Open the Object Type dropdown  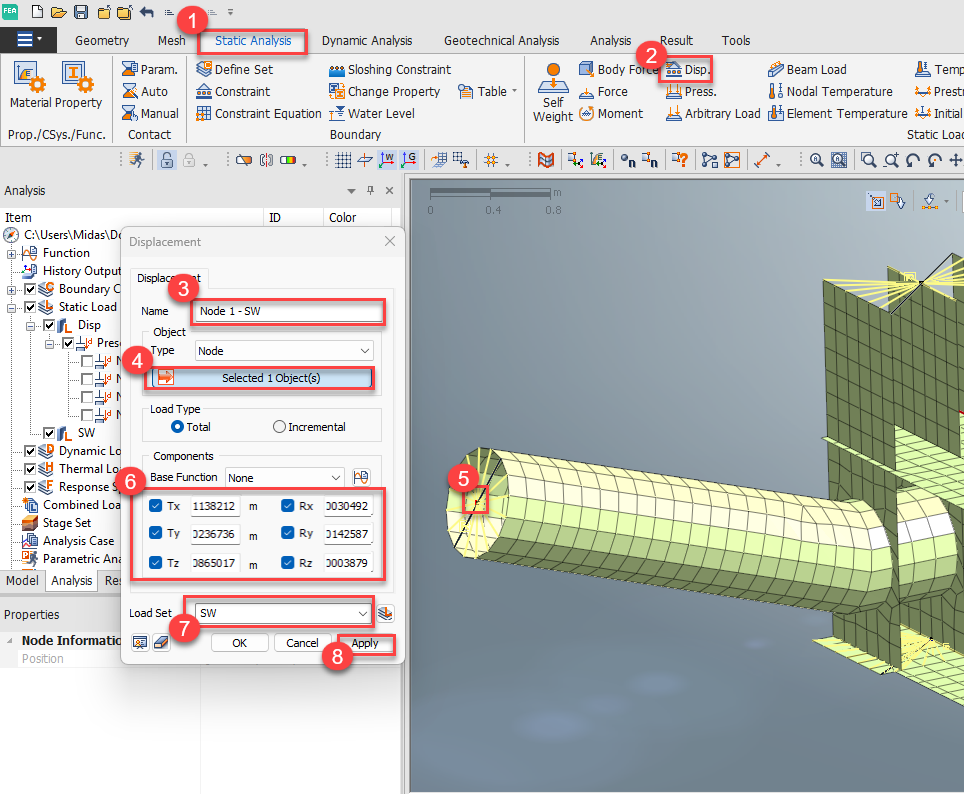(284, 350)
